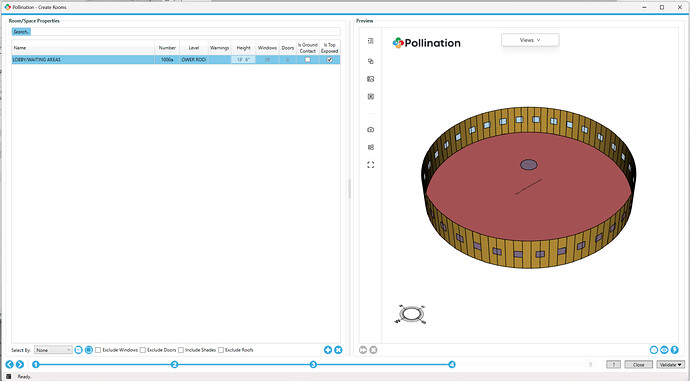Uncheck Is Top Exposed for lobby room
Image resolution: width=690 pixels, height=381 pixels.
[329, 59]
